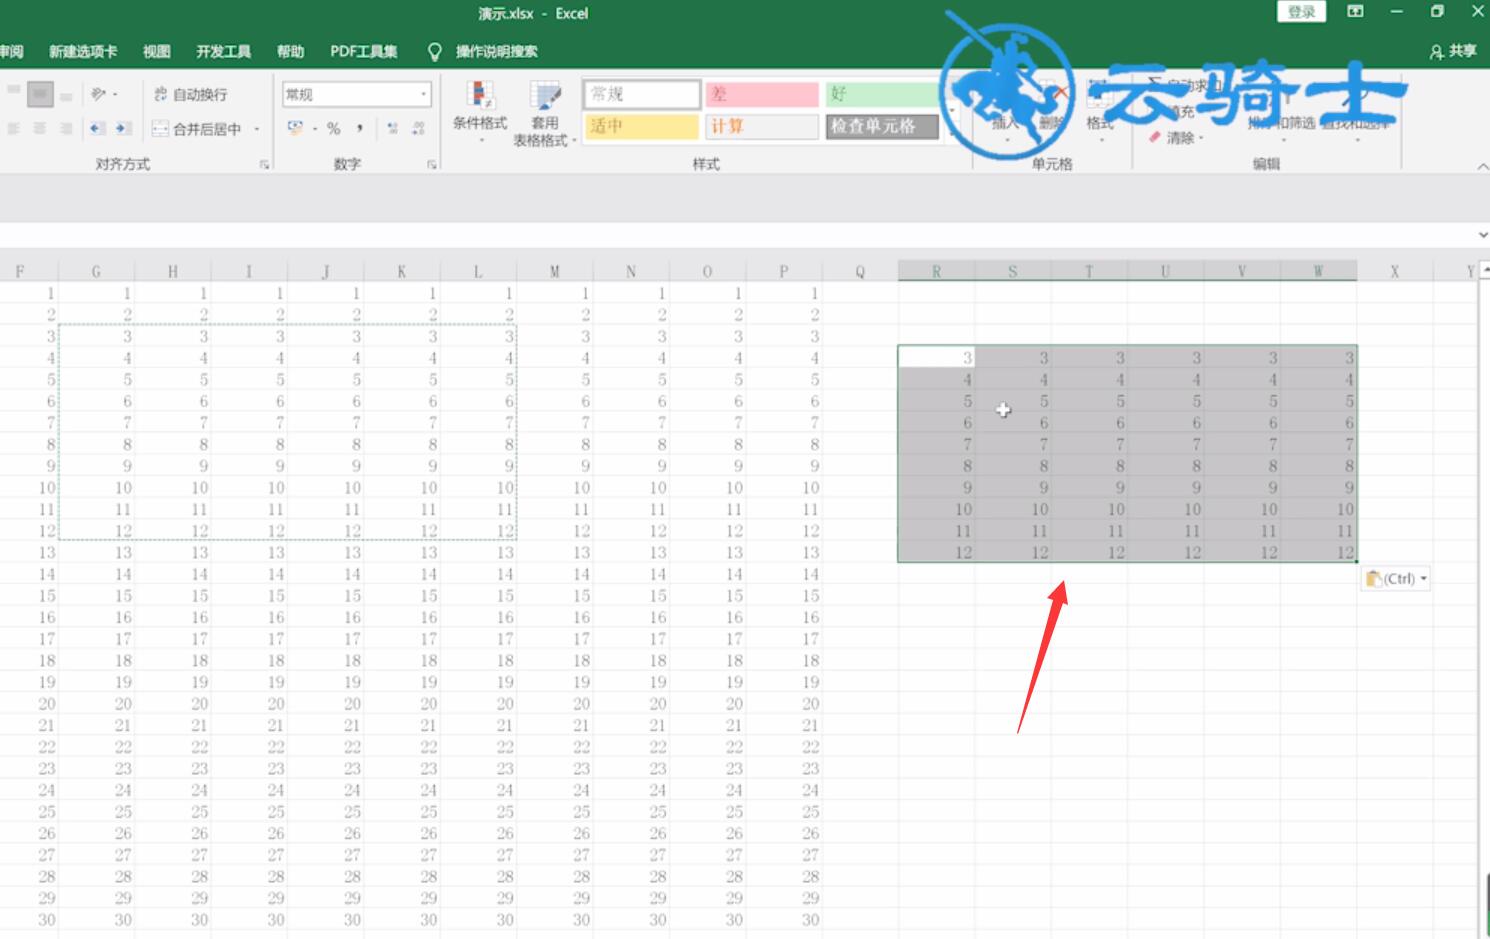Apply percent style
Screen dimensions: 1490x939
(334, 128)
